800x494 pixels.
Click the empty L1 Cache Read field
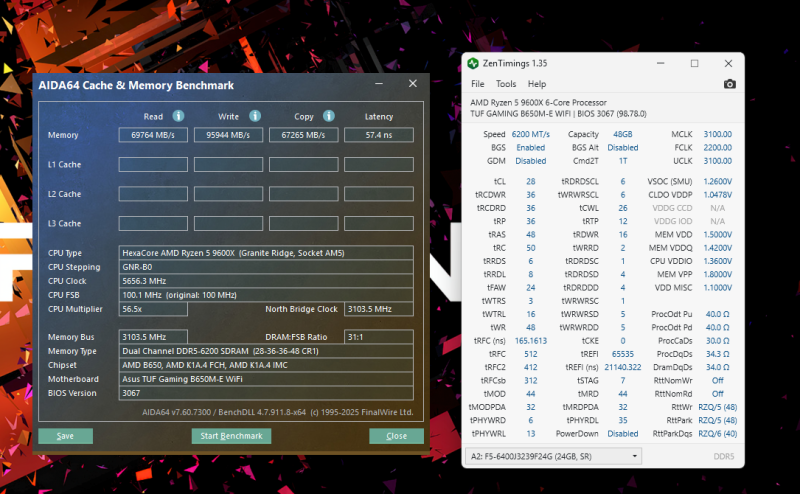tap(153, 164)
